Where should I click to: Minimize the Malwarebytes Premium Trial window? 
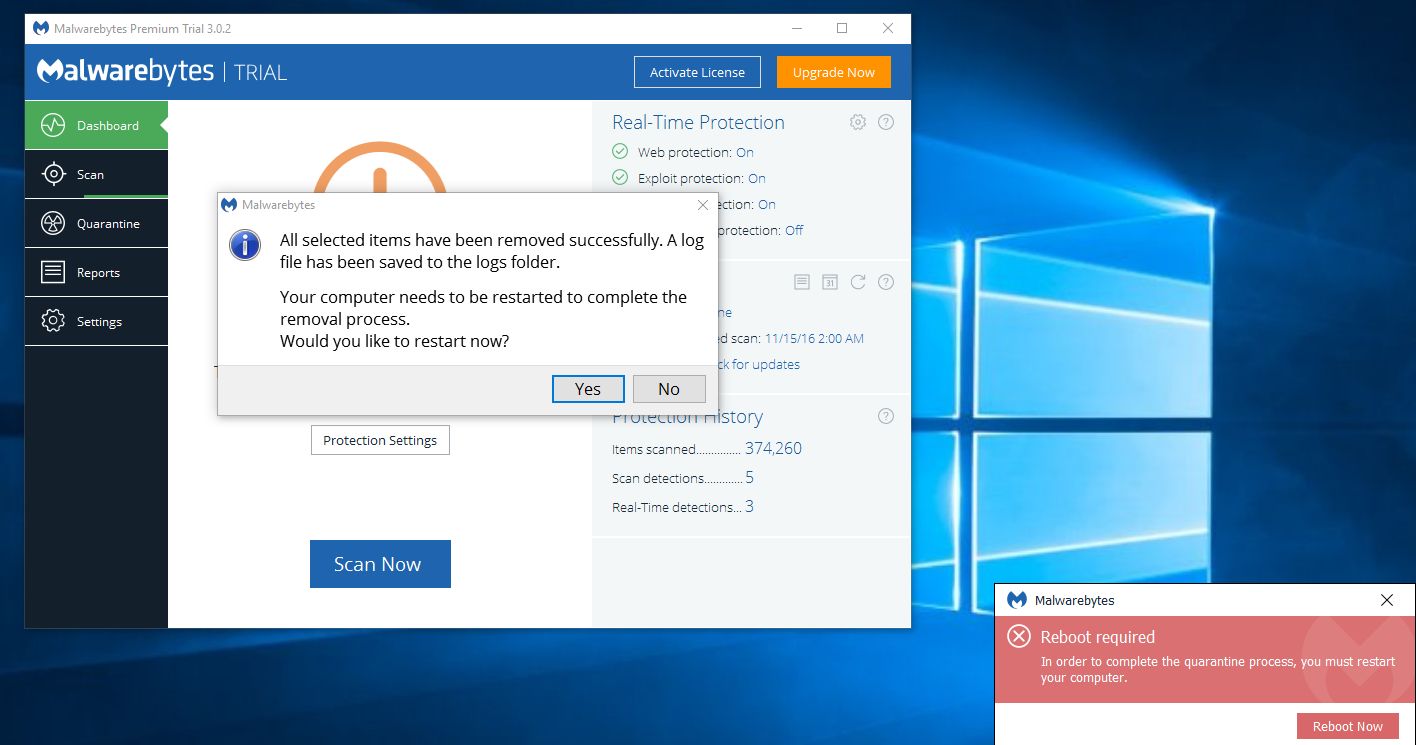[795, 28]
